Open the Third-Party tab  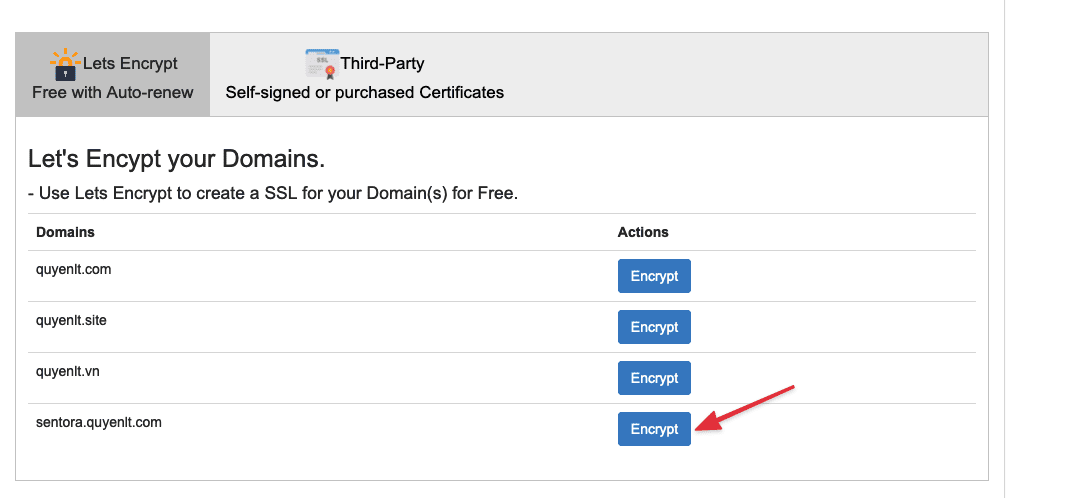[364, 76]
